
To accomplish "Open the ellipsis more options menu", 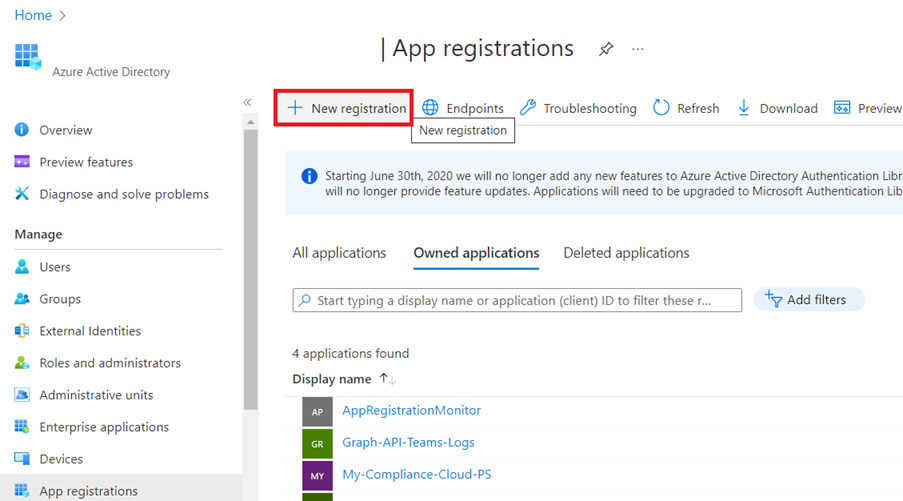I will [x=638, y=49].
